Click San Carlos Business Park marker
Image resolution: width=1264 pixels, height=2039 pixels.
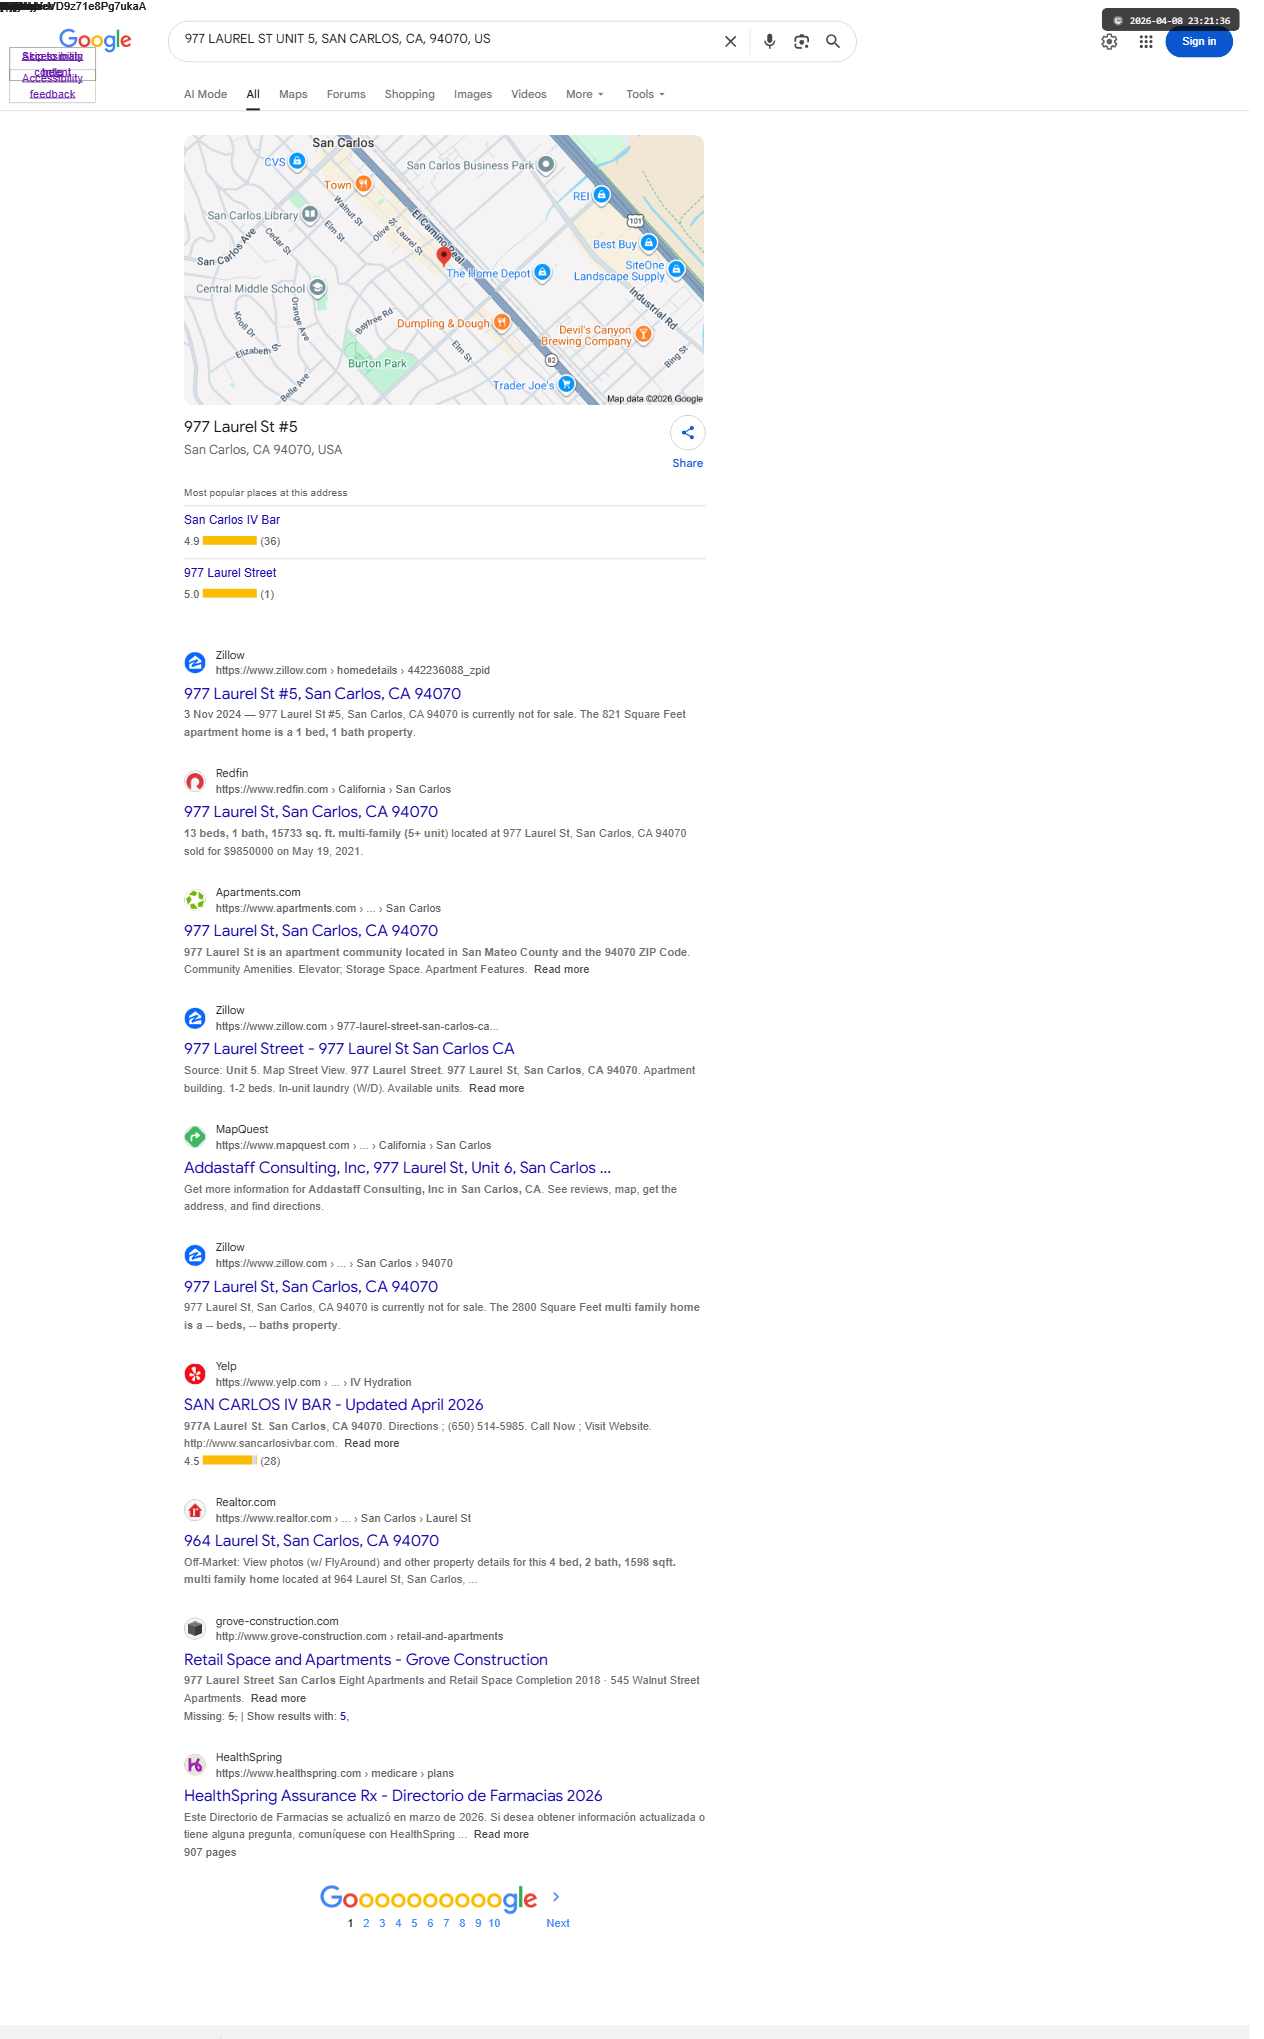[x=546, y=164]
